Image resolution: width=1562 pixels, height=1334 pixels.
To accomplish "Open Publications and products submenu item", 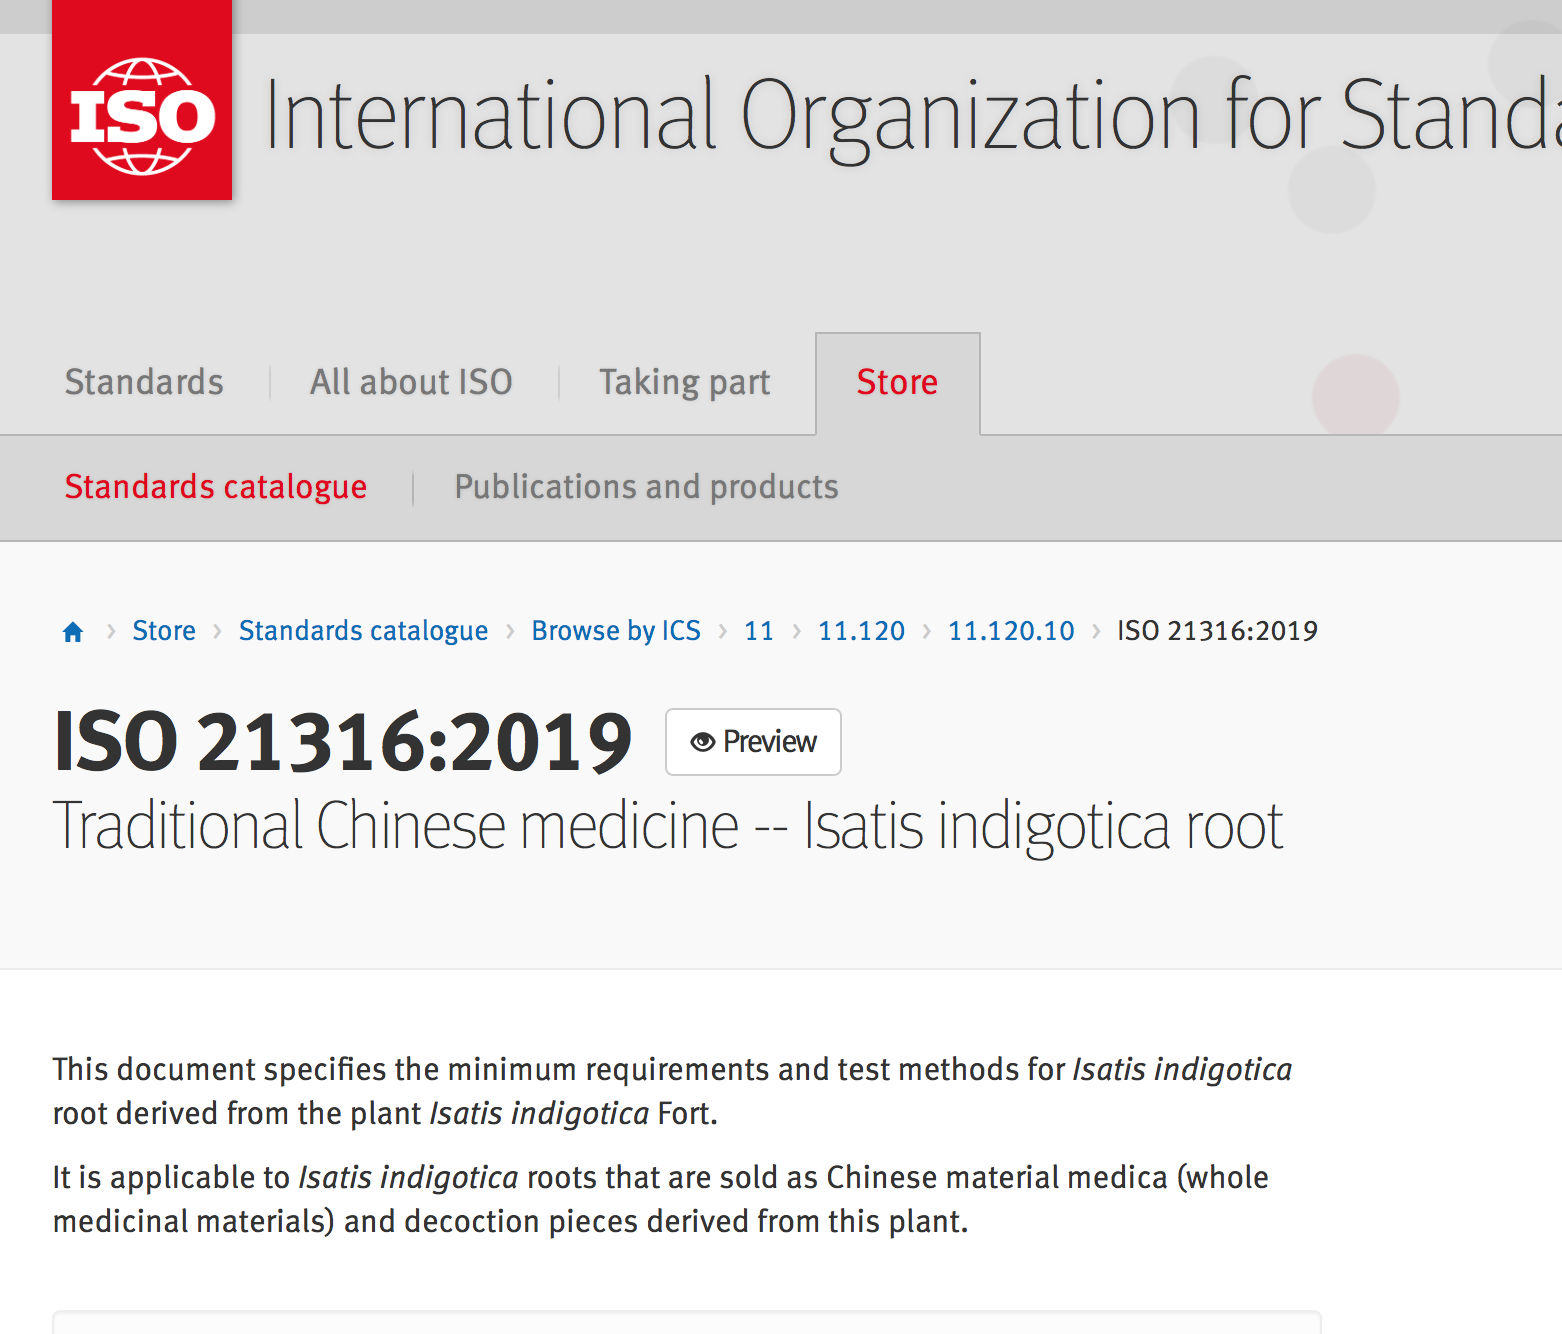I will (x=647, y=487).
